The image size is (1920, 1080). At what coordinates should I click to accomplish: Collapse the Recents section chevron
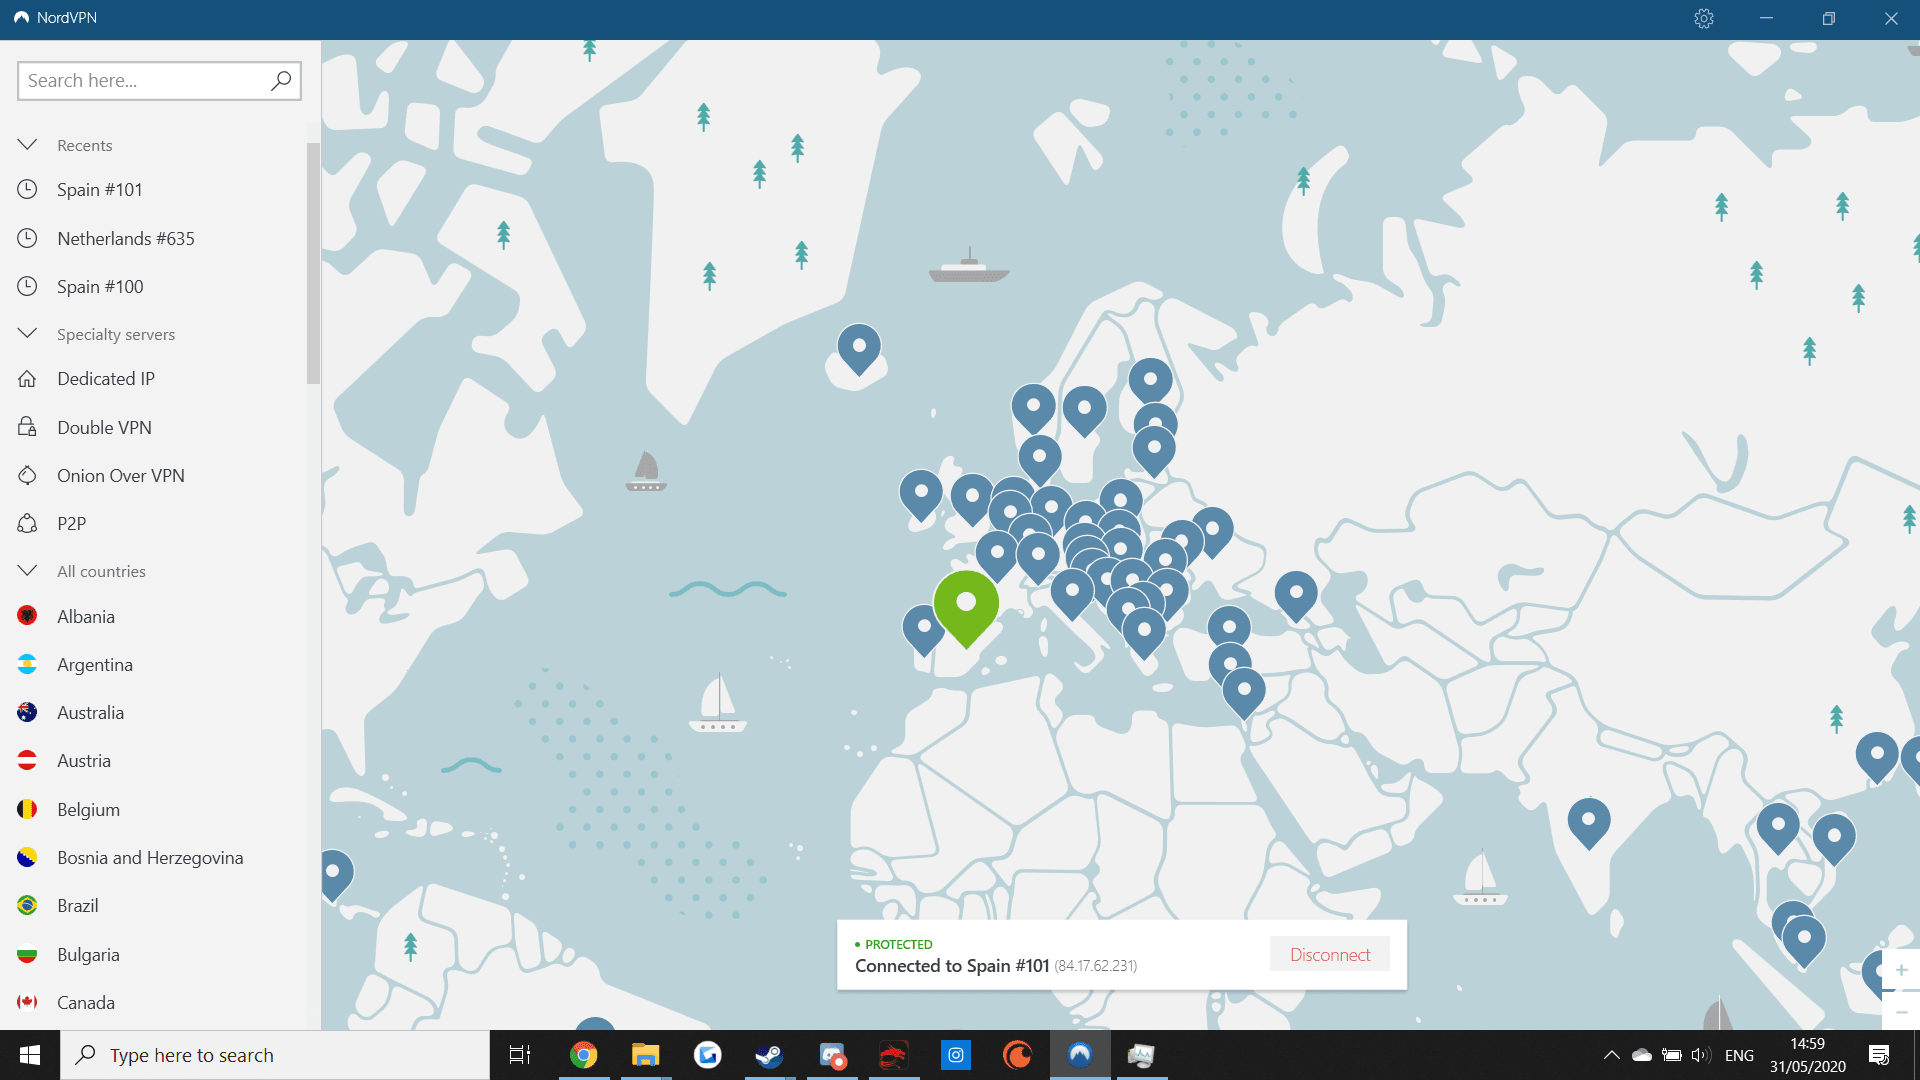[27, 145]
